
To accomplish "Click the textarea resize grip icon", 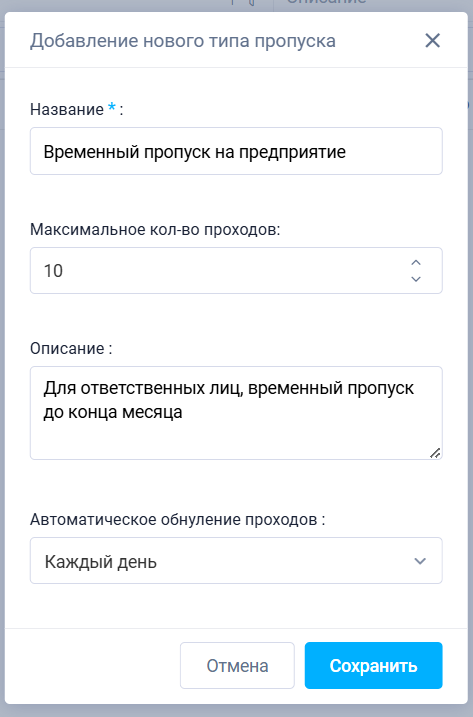I will (435, 453).
